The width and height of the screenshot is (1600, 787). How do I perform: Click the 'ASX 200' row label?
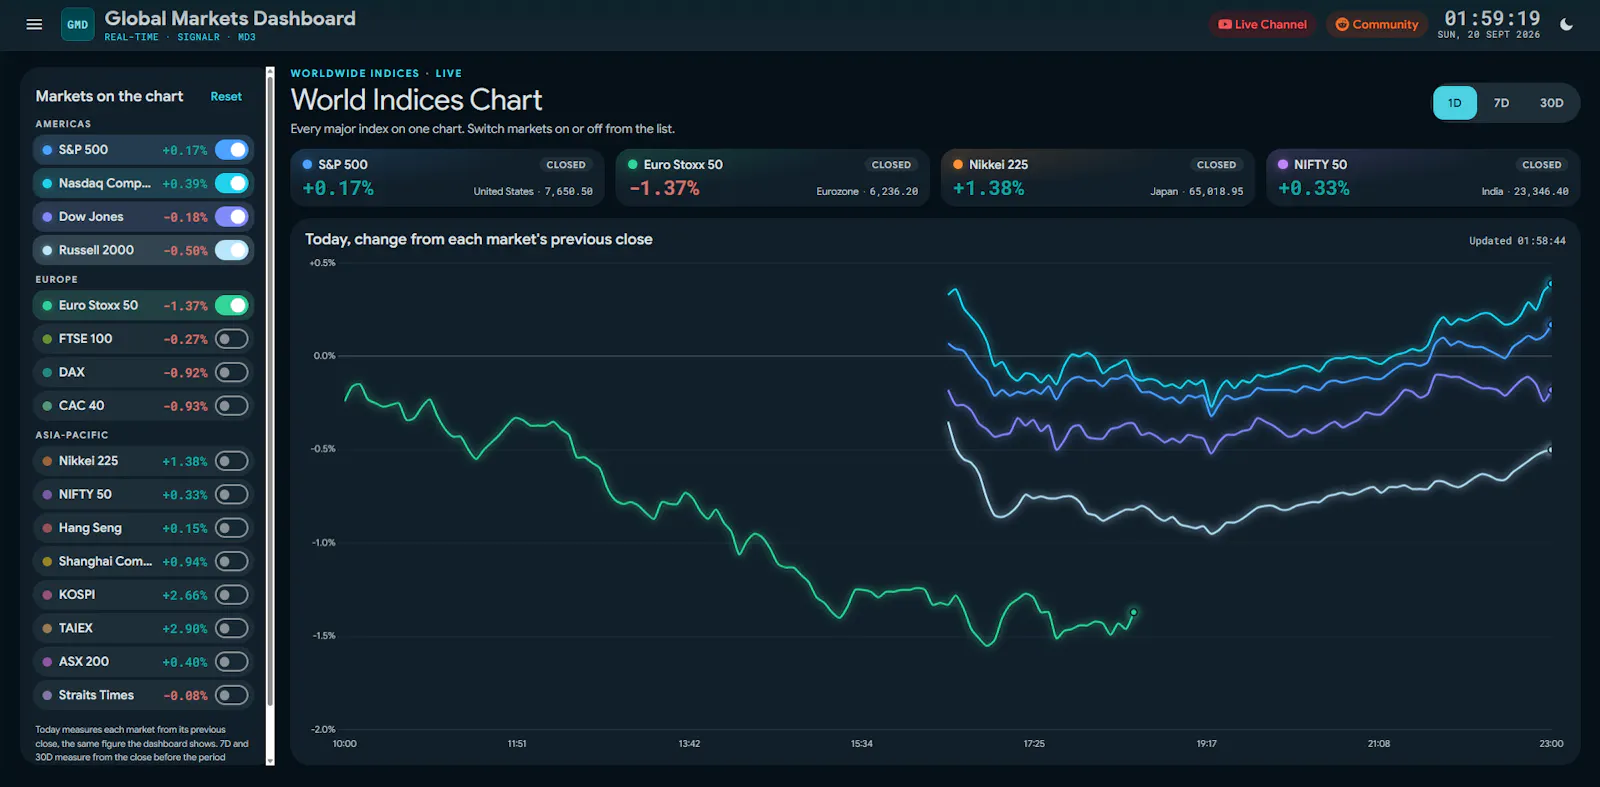84,662
